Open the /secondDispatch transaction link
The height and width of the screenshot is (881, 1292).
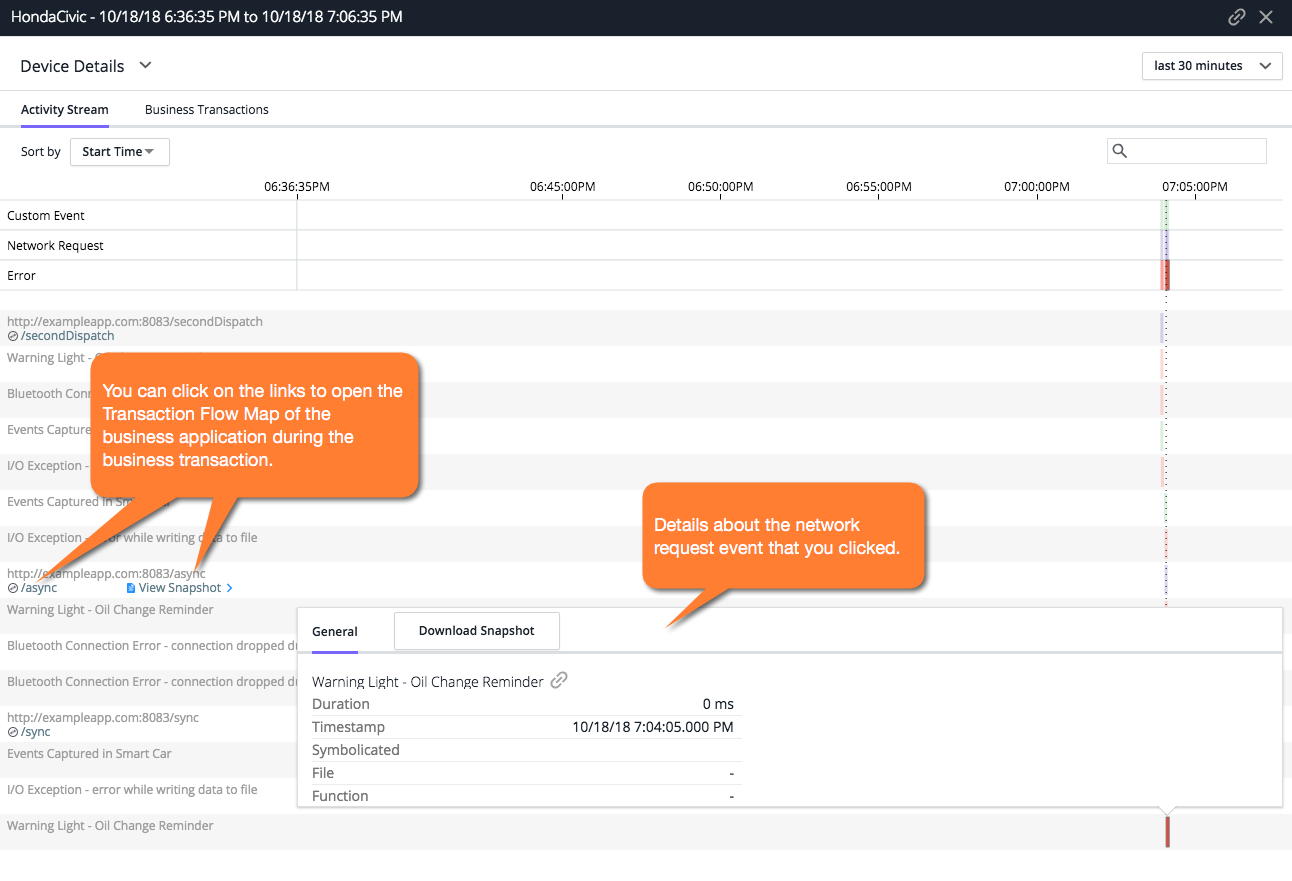coord(67,336)
